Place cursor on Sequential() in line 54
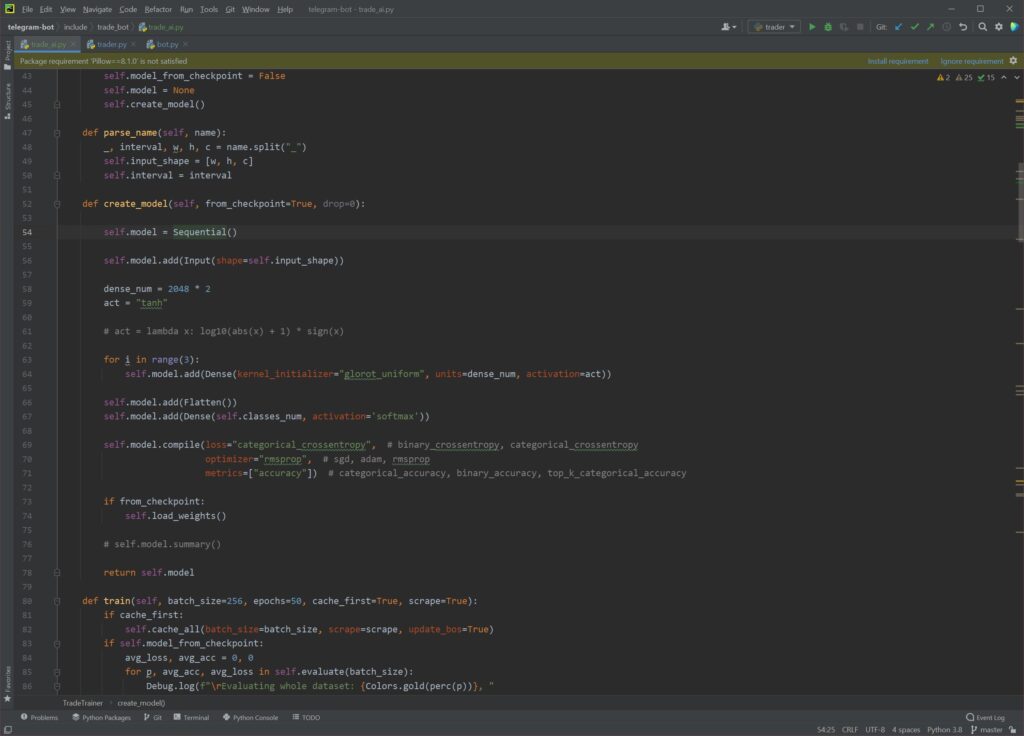 coord(204,232)
